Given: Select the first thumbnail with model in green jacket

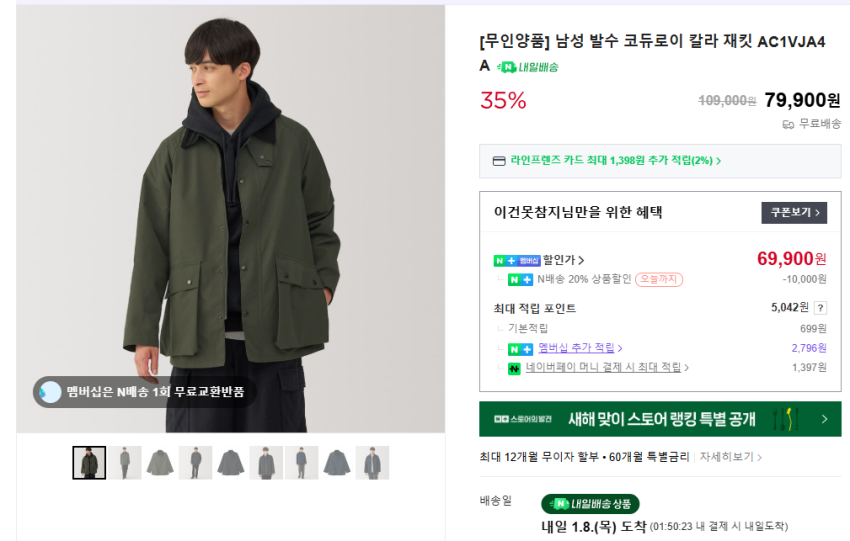Looking at the screenshot, I should tap(89, 463).
